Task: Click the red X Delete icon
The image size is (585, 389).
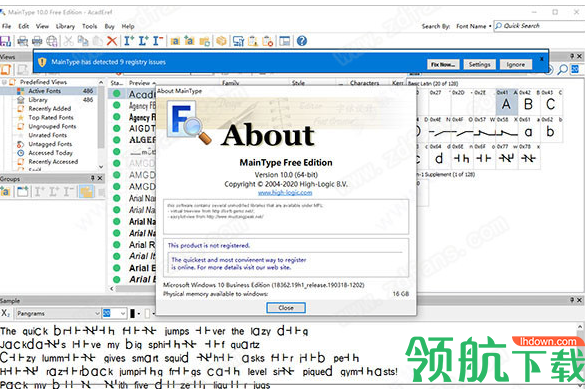Action: coord(112,41)
